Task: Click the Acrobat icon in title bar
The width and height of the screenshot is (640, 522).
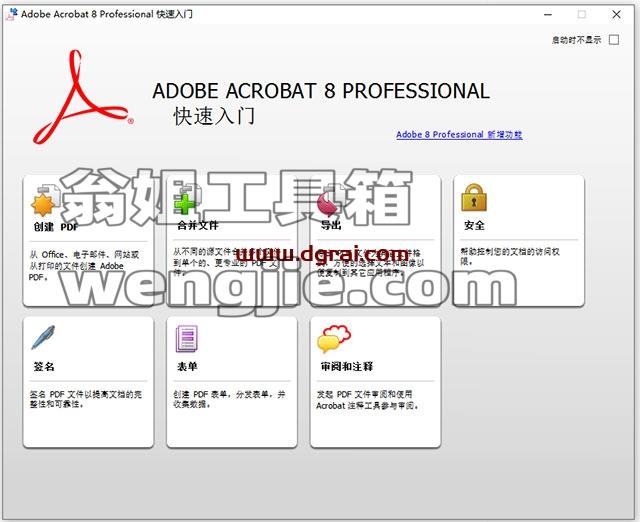Action: tap(11, 14)
